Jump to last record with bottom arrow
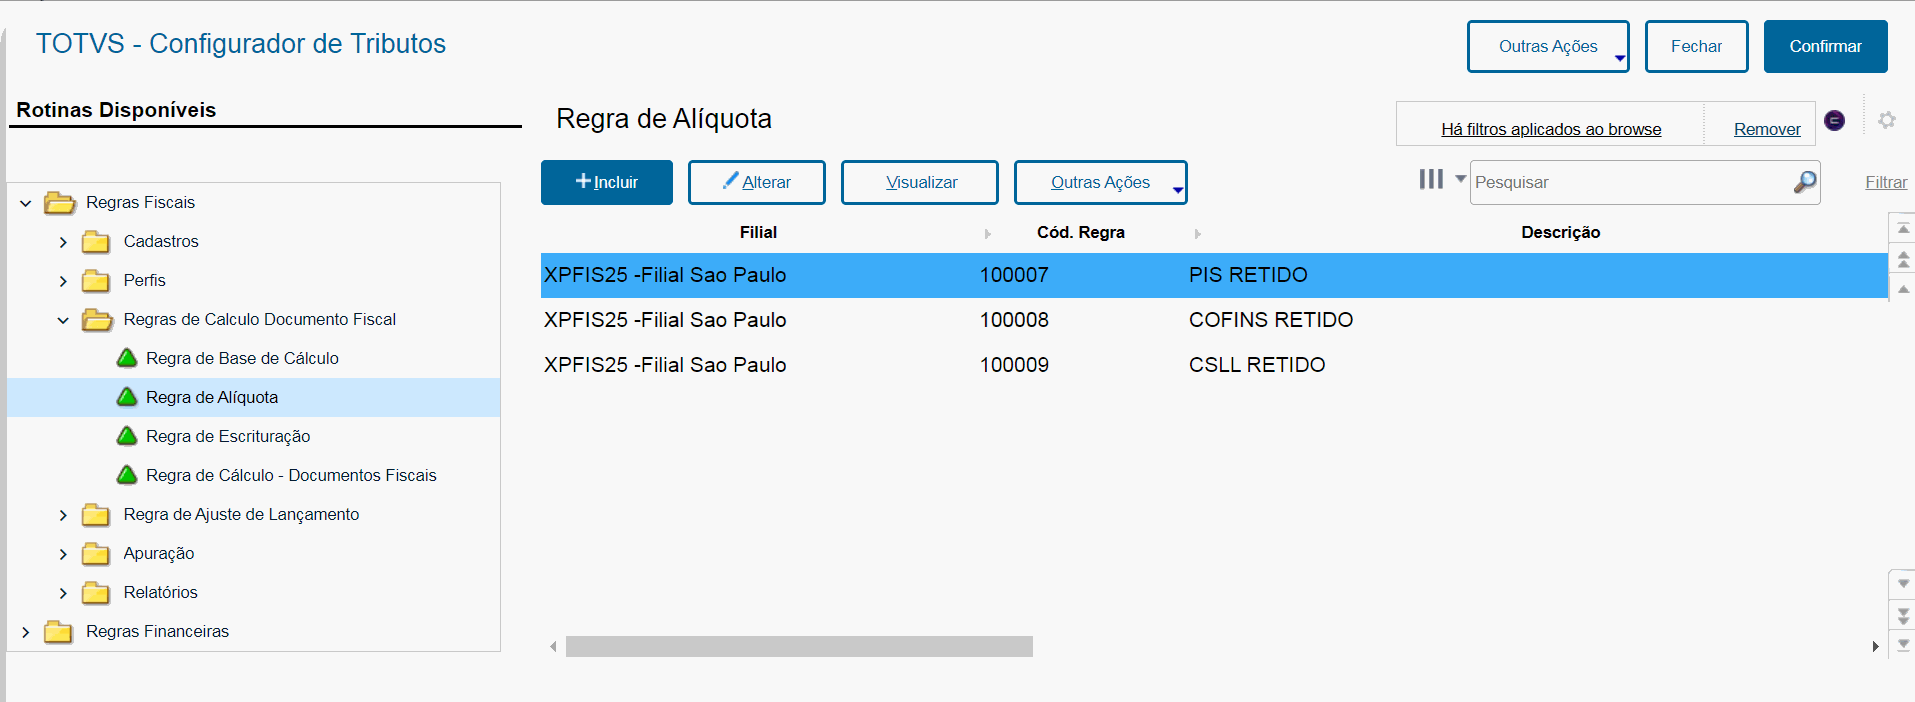1915x702 pixels. [x=1903, y=645]
